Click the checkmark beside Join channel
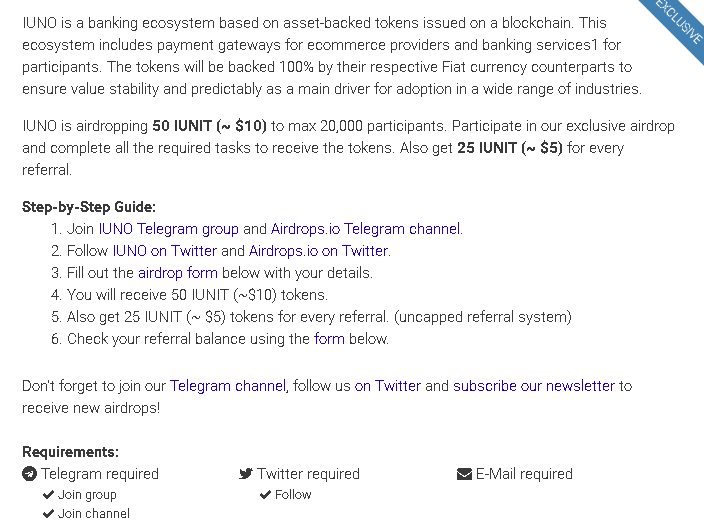The height and width of the screenshot is (524, 704). click(x=48, y=514)
